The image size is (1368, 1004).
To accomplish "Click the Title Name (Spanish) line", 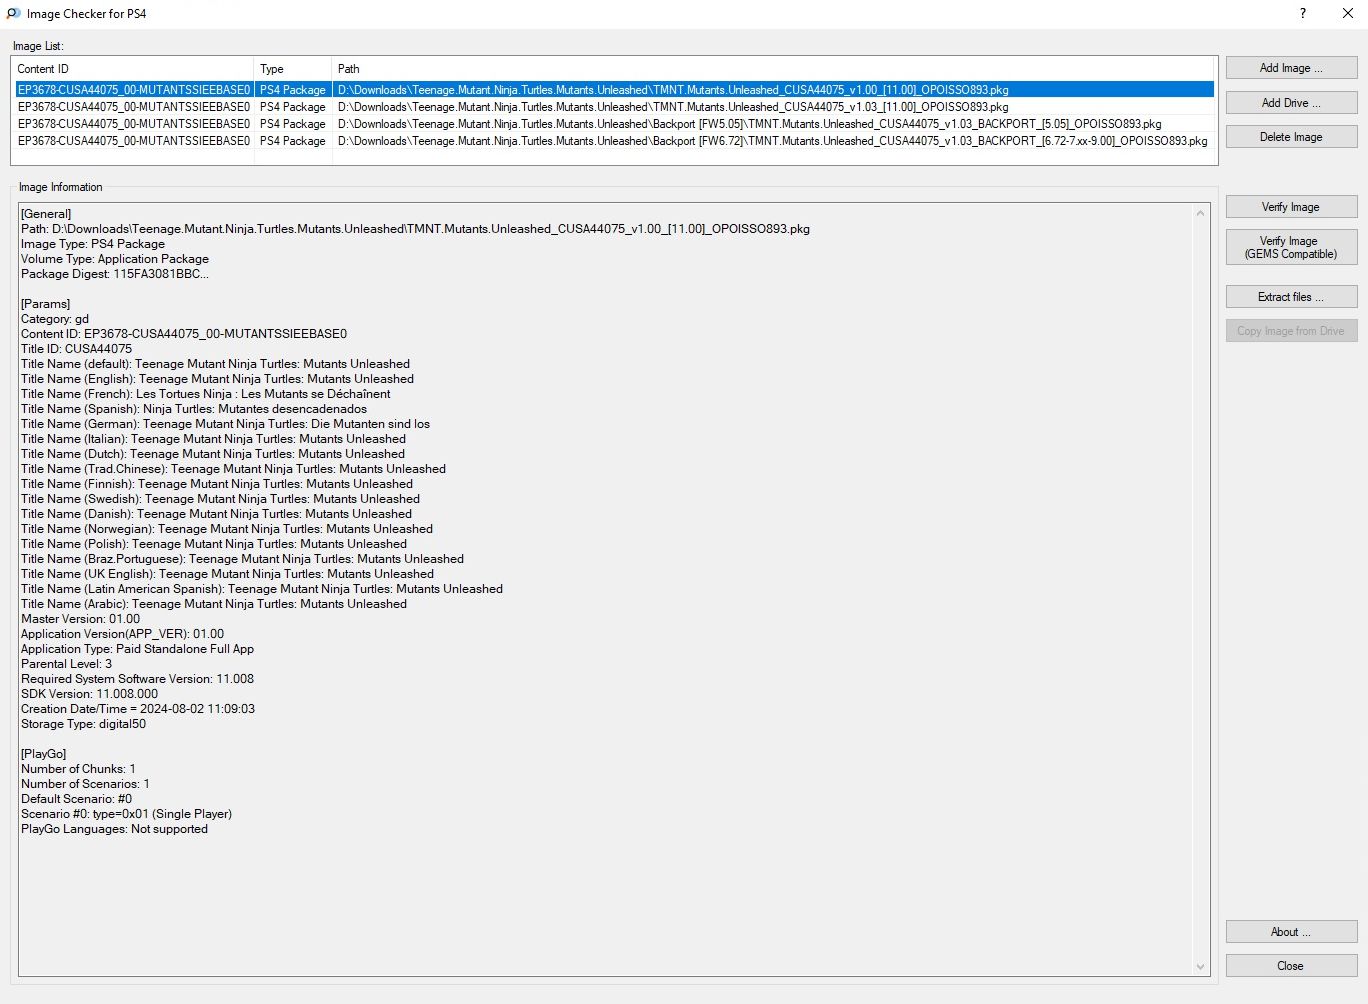I will (x=194, y=409).
